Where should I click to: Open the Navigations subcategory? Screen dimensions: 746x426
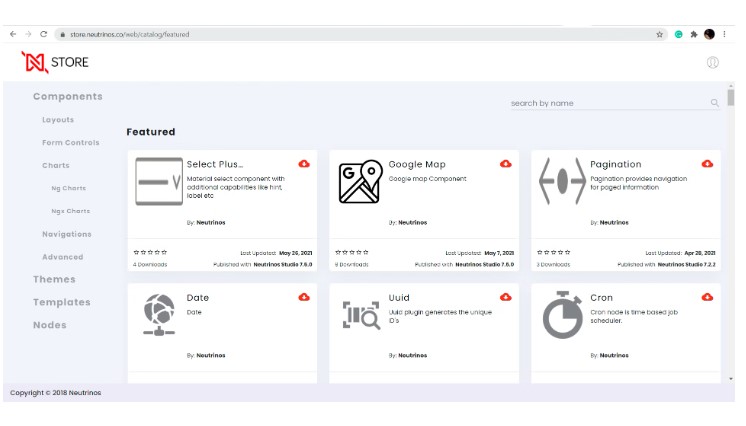click(67, 234)
